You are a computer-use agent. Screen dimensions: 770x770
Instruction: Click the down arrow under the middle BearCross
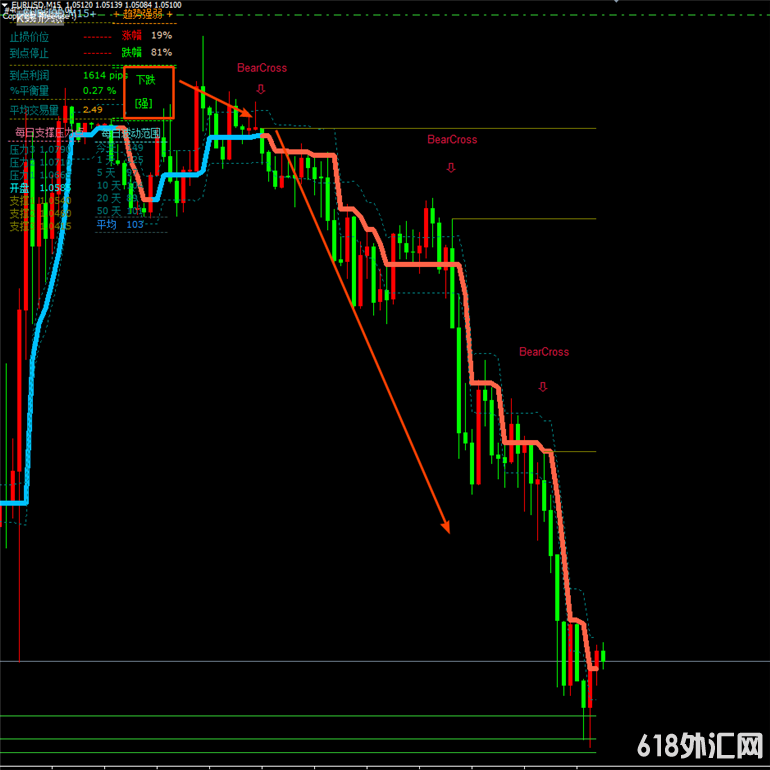451,167
